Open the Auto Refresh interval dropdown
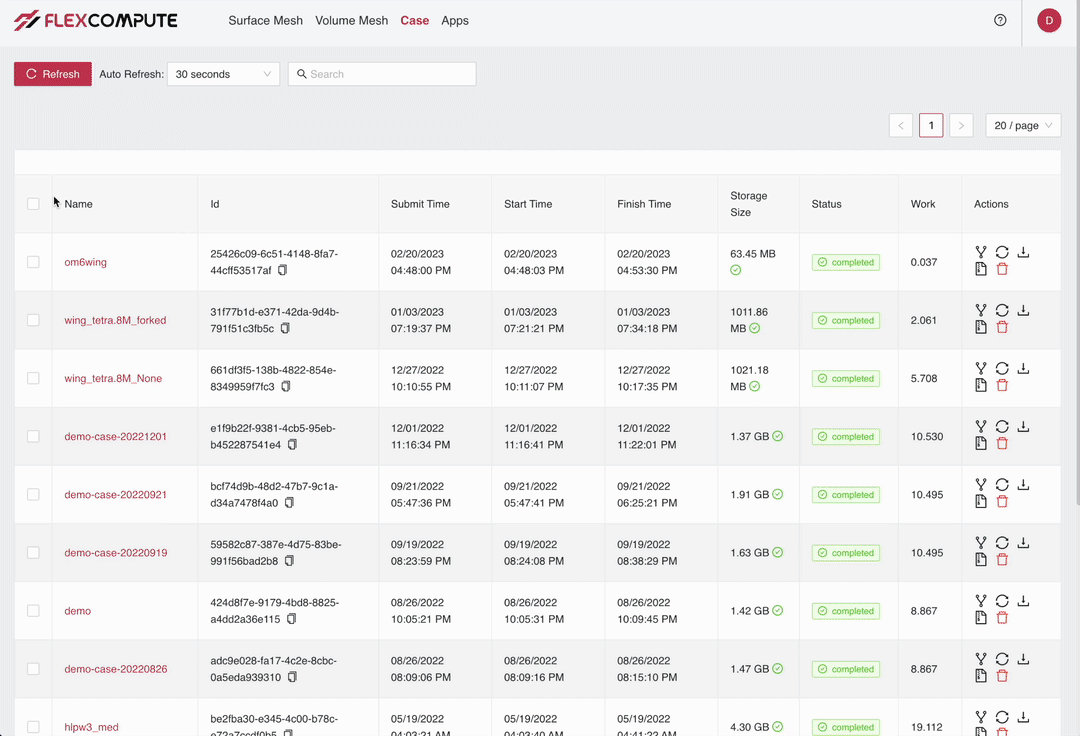1080x736 pixels. tap(223, 74)
